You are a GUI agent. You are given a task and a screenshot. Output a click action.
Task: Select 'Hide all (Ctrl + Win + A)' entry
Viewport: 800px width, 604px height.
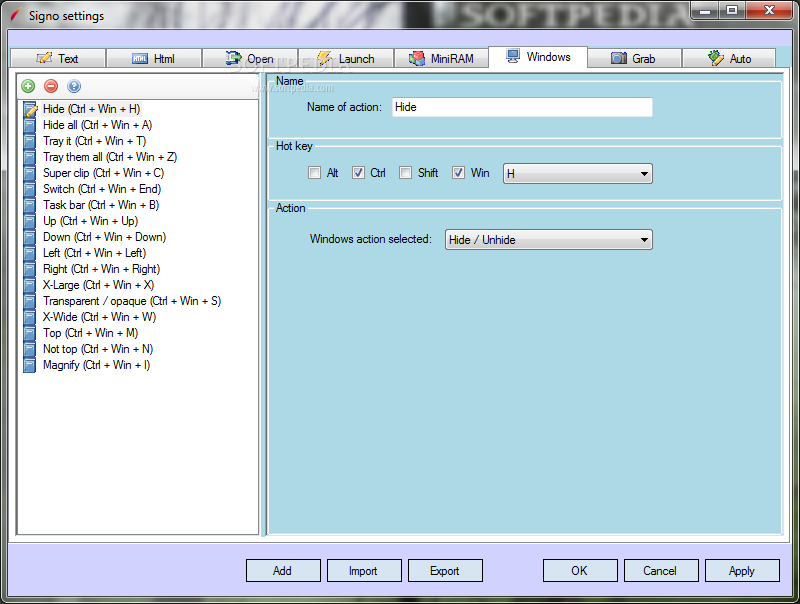[x=97, y=125]
